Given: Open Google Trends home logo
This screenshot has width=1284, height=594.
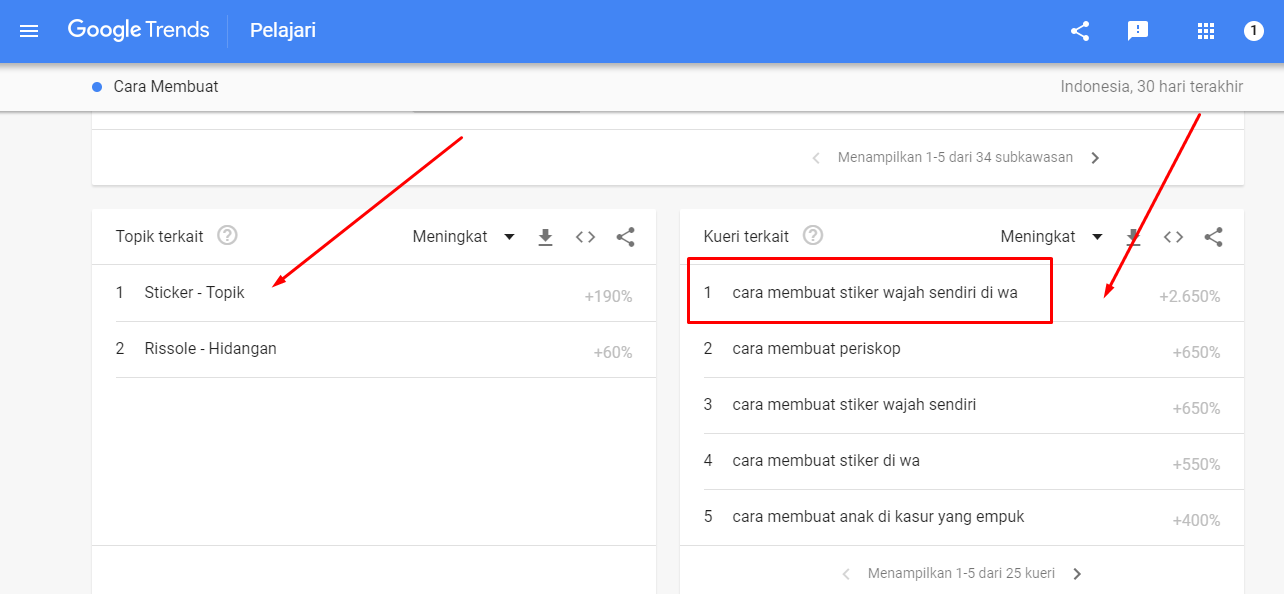Looking at the screenshot, I should click(x=139, y=30).
